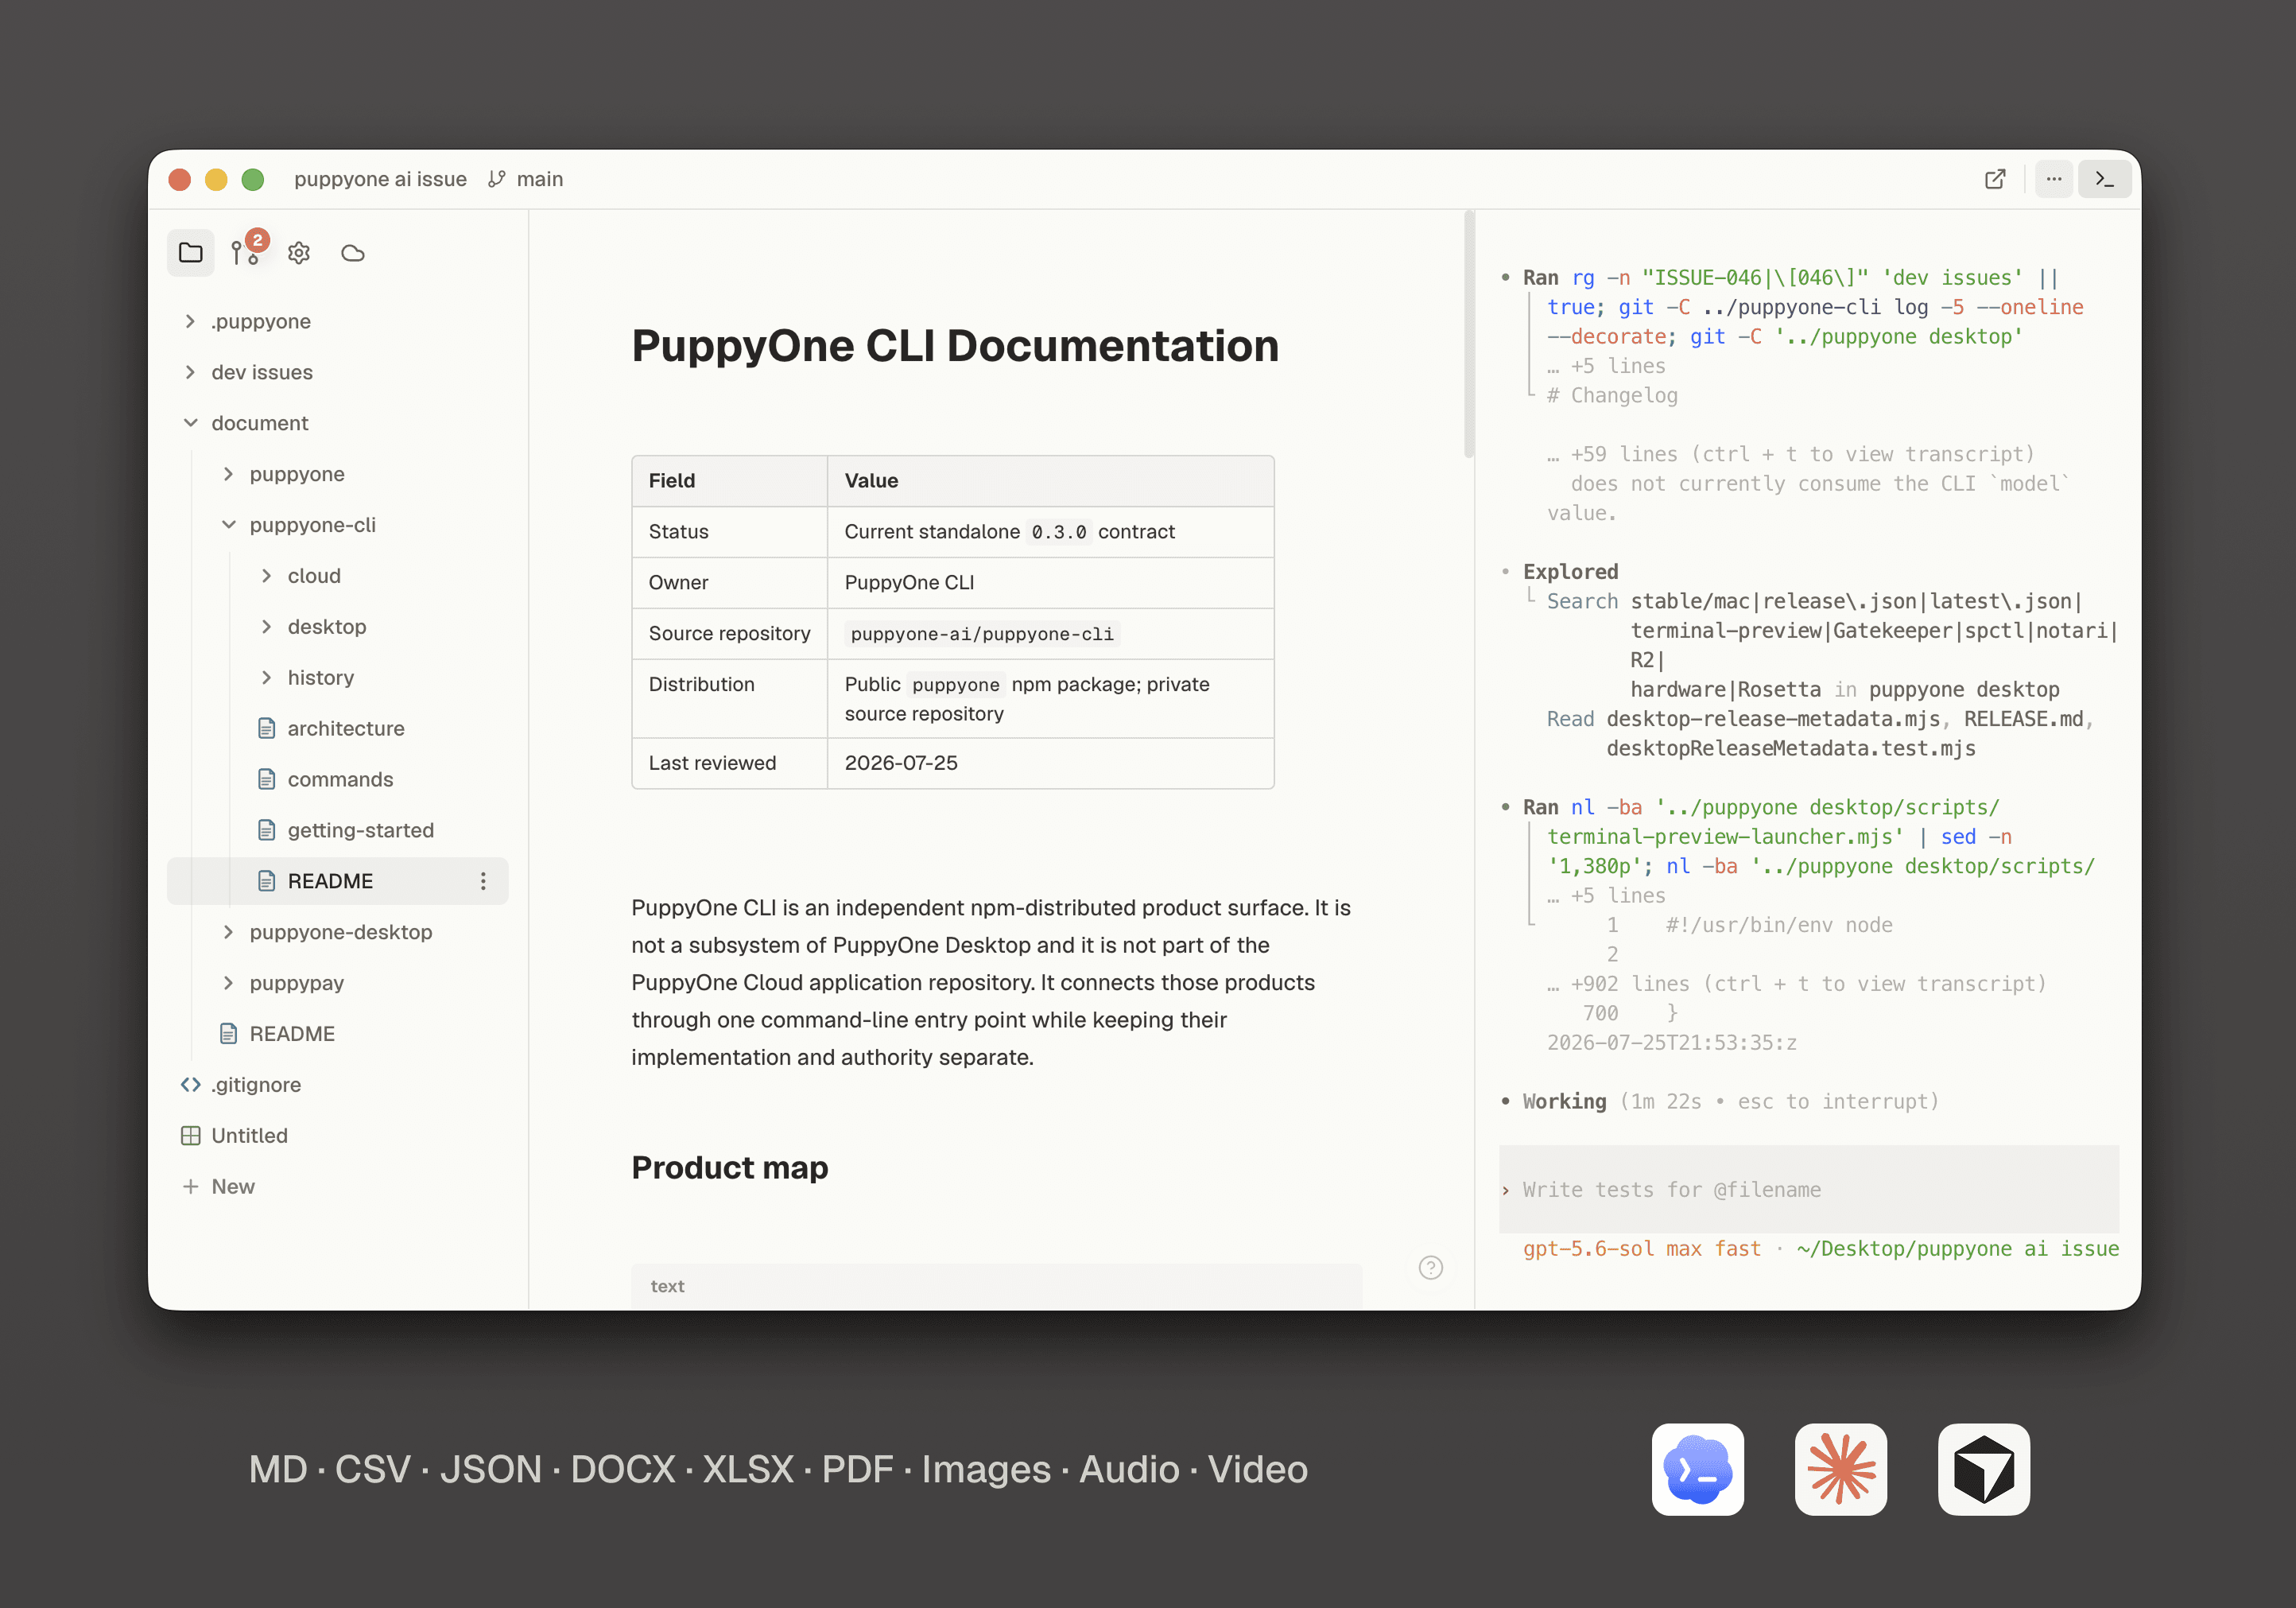Click the 0.3.0 version code tag

1058,532
